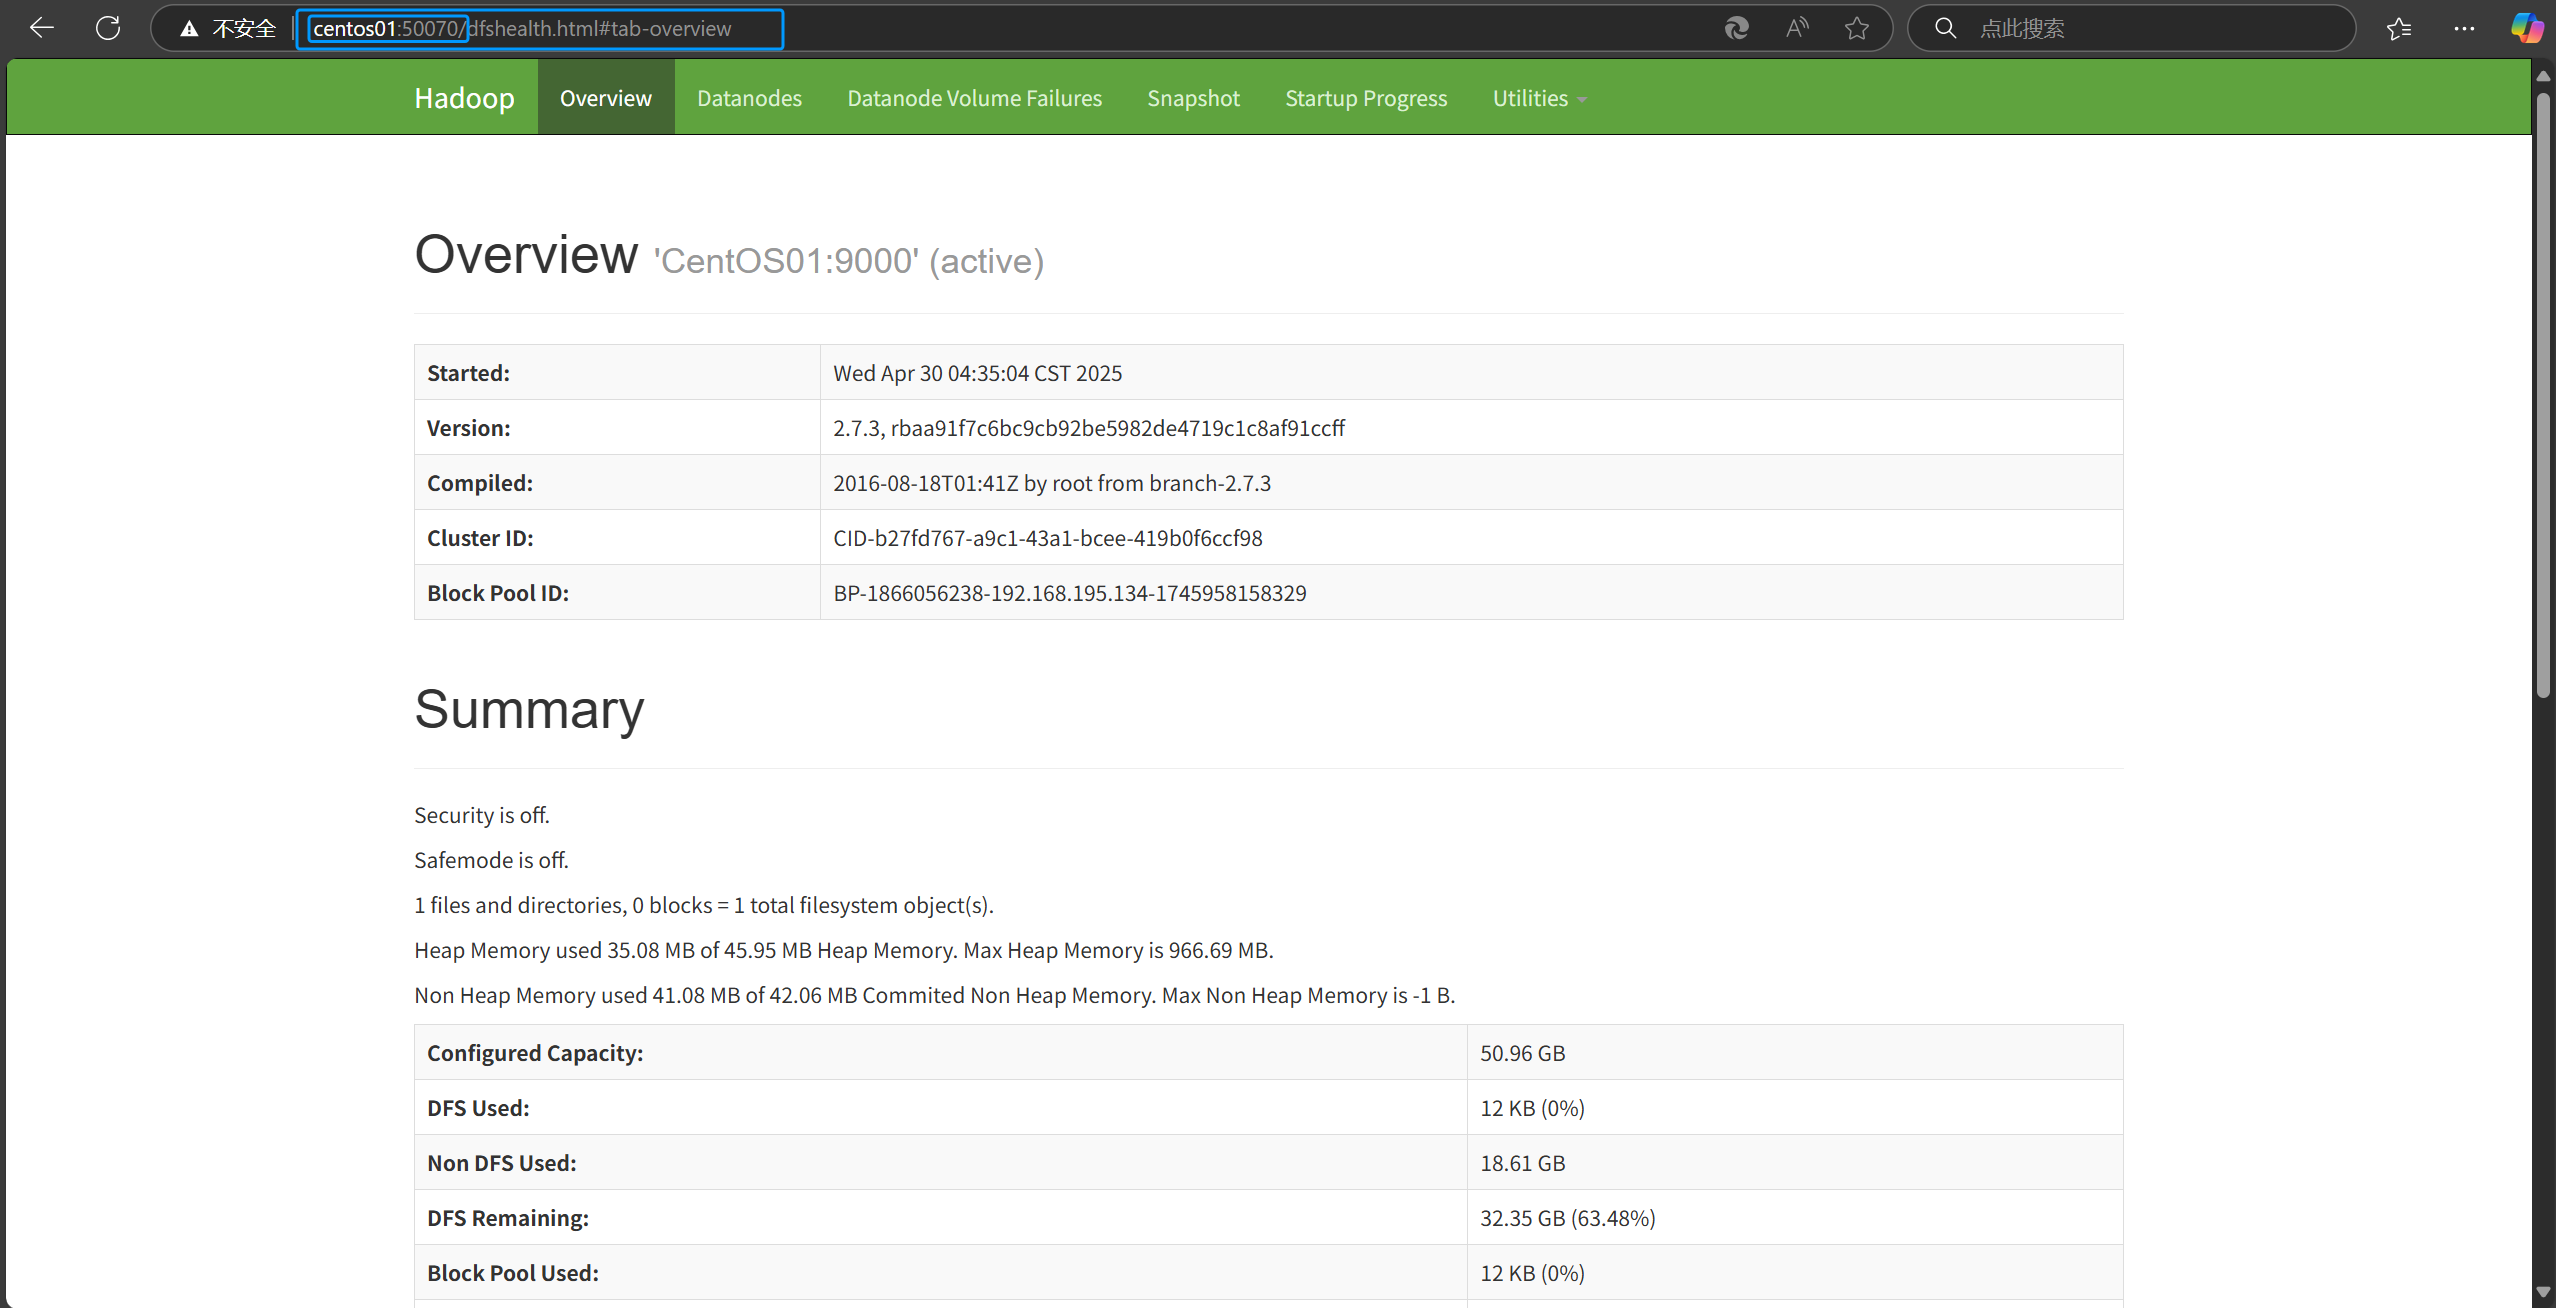The width and height of the screenshot is (2556, 1308).
Task: Click the search magnifier icon
Action: click(x=1945, y=28)
